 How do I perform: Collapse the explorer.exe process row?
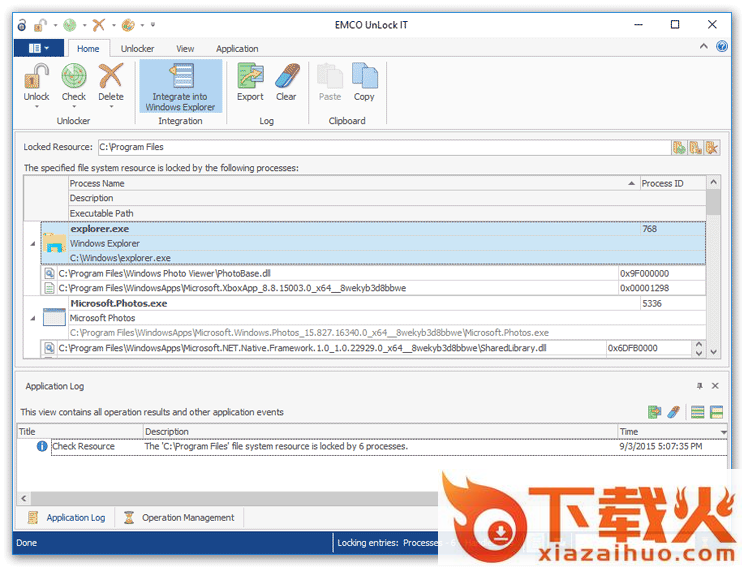32,243
